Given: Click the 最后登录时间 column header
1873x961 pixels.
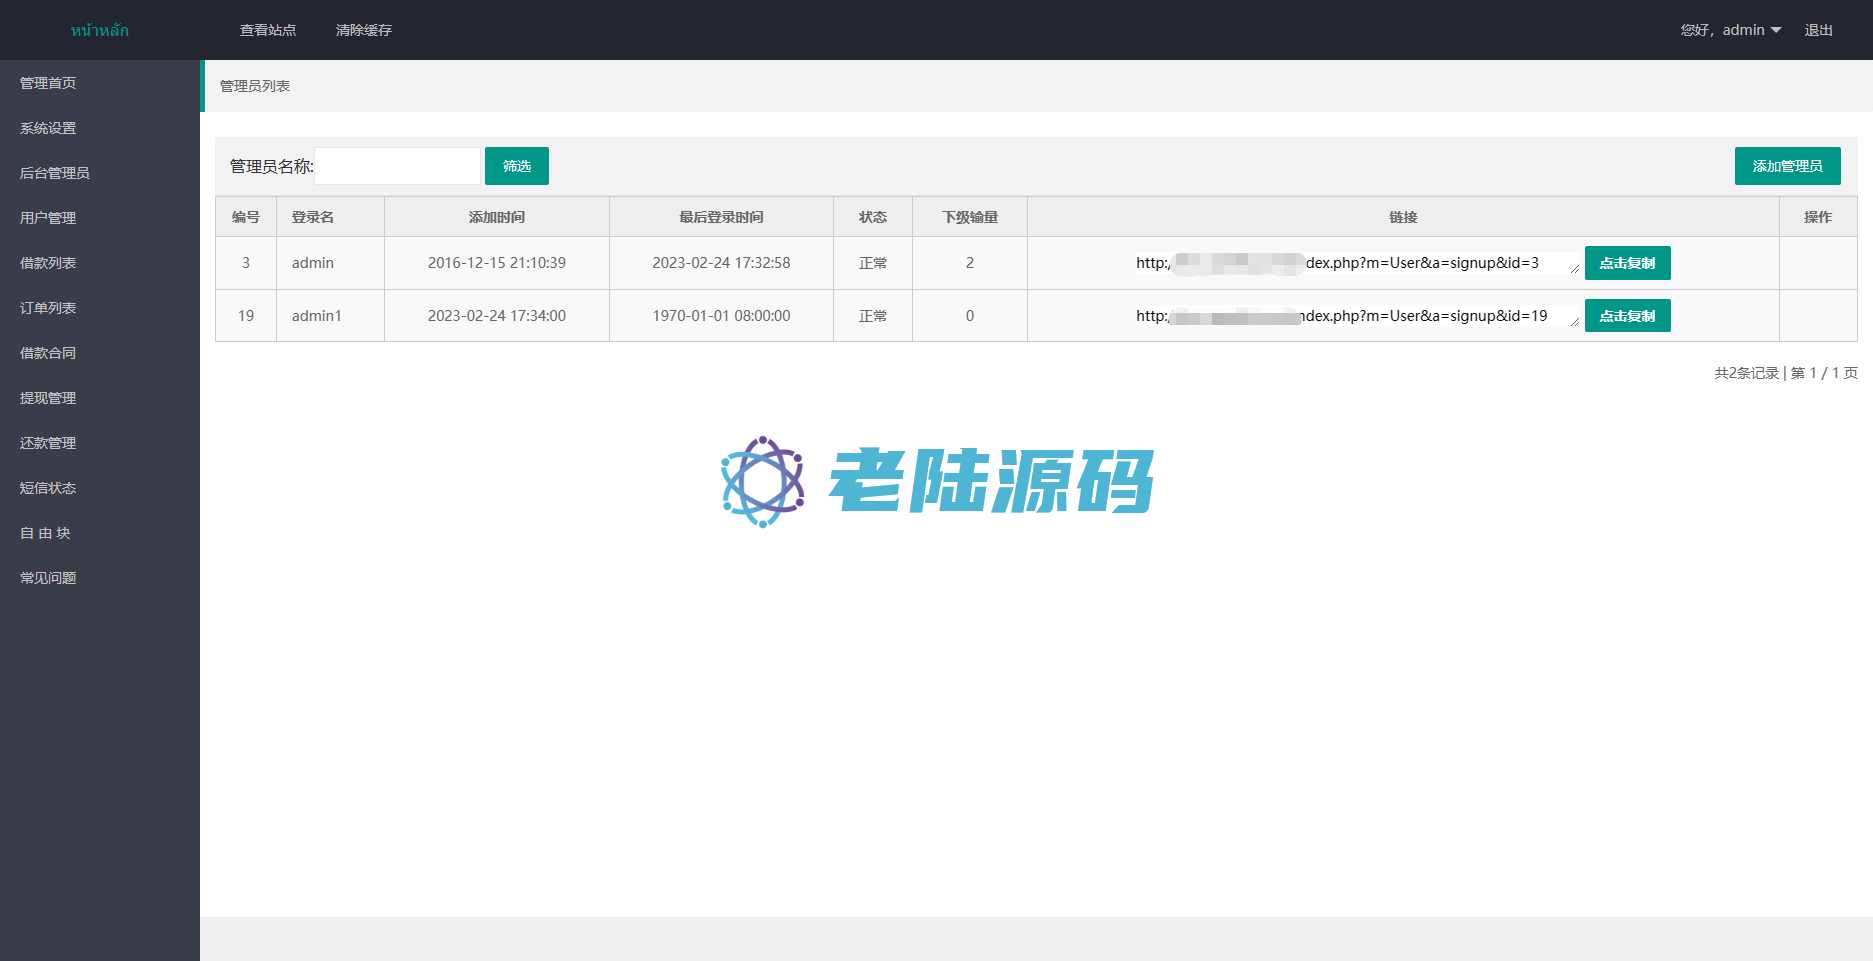Looking at the screenshot, I should [x=721, y=217].
